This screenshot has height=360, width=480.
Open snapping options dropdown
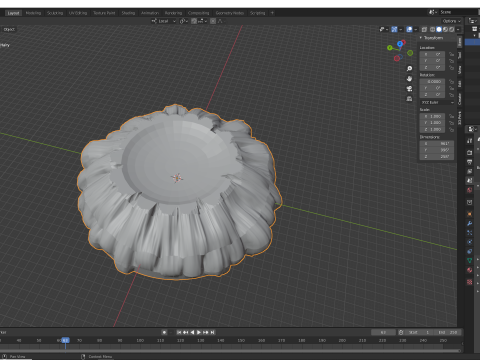click(202, 21)
